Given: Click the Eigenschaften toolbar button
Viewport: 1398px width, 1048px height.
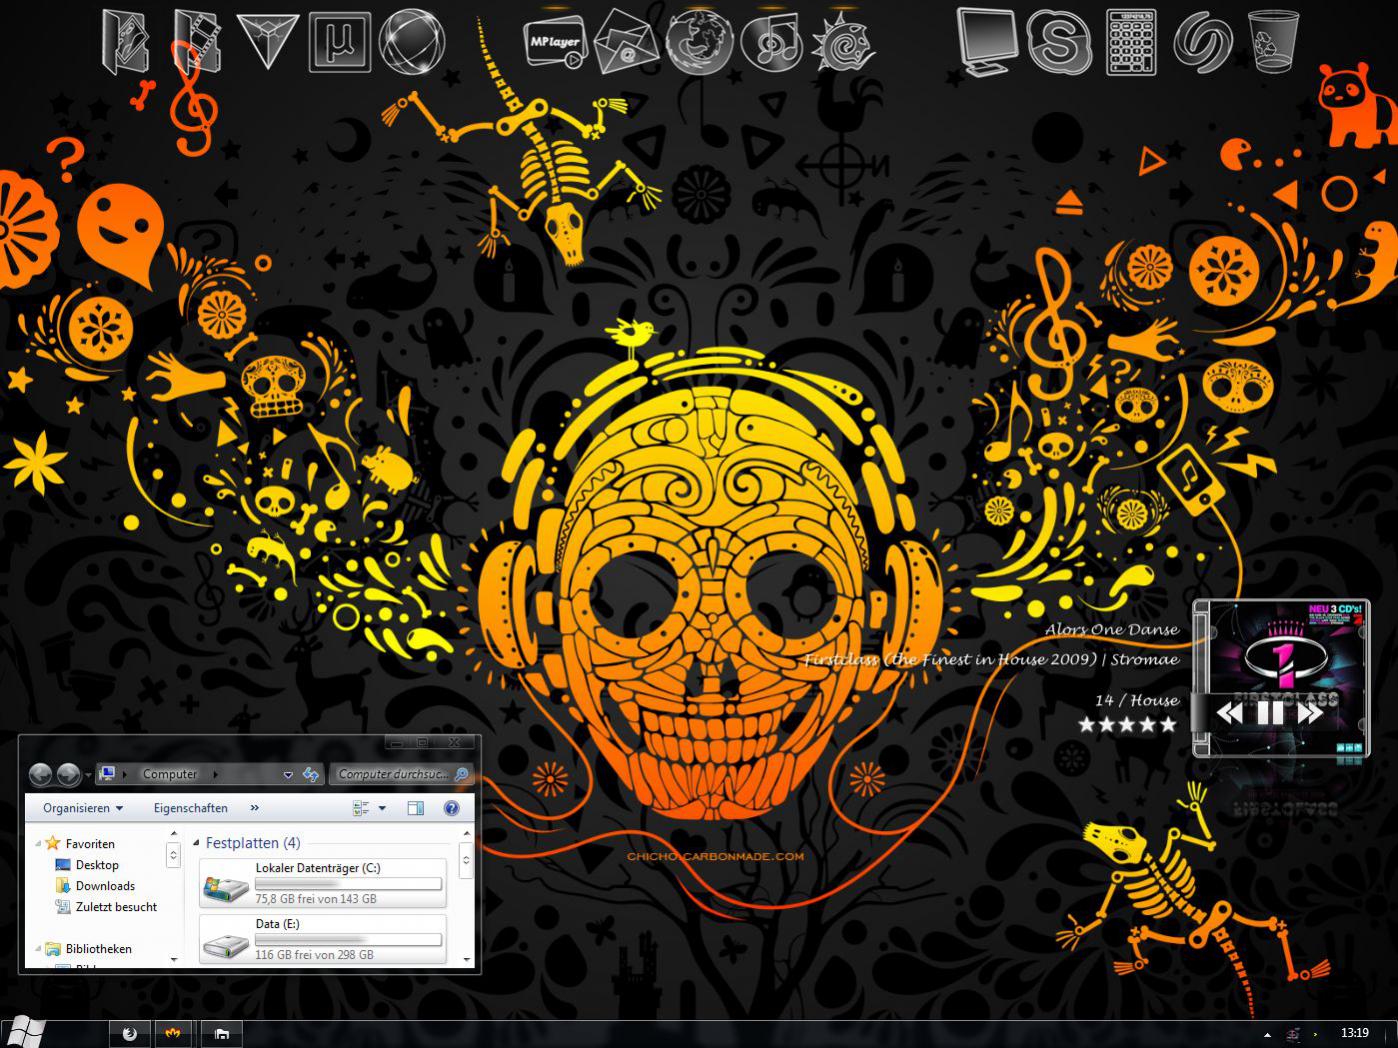Looking at the screenshot, I should click(190, 808).
